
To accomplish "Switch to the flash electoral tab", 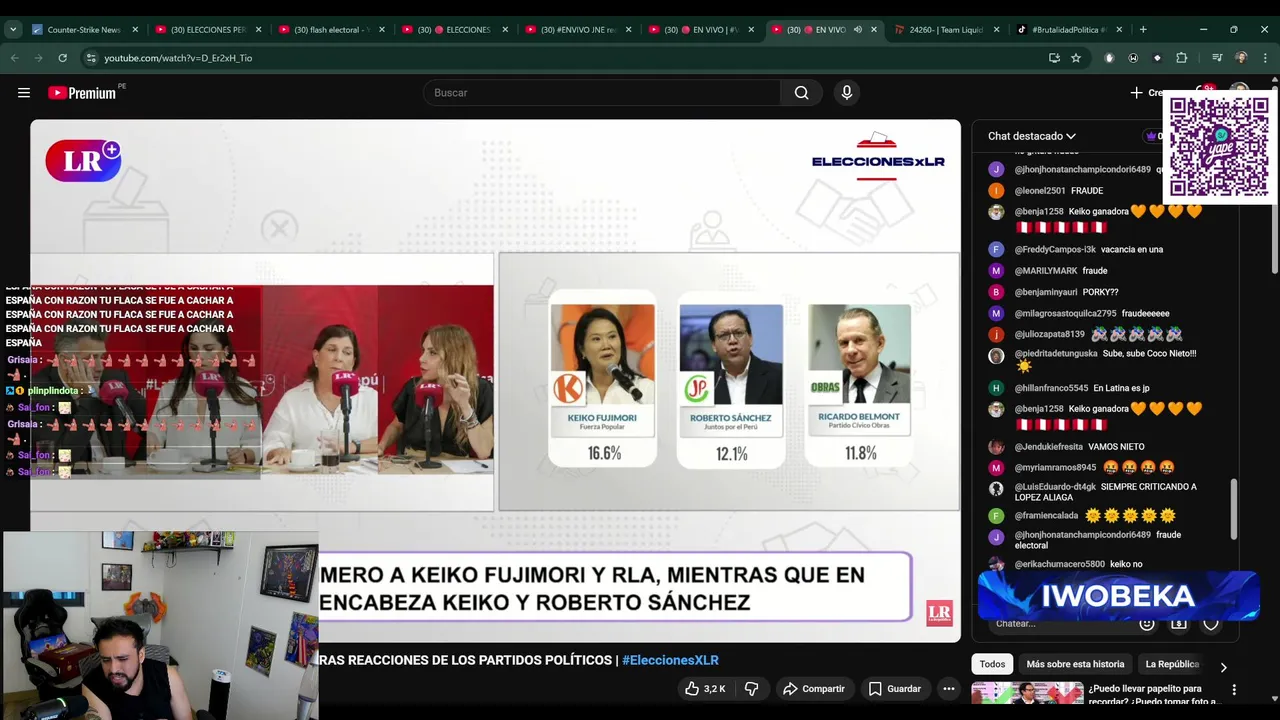I will pos(331,30).
